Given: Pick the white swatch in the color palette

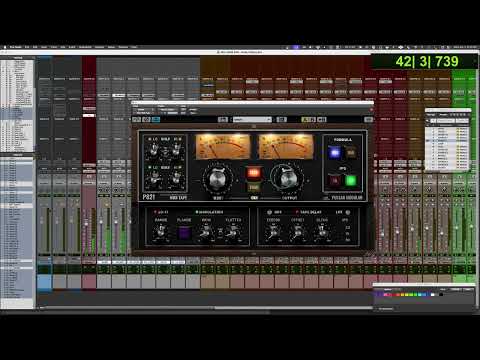Looking at the screenshot, I should 433,295.
